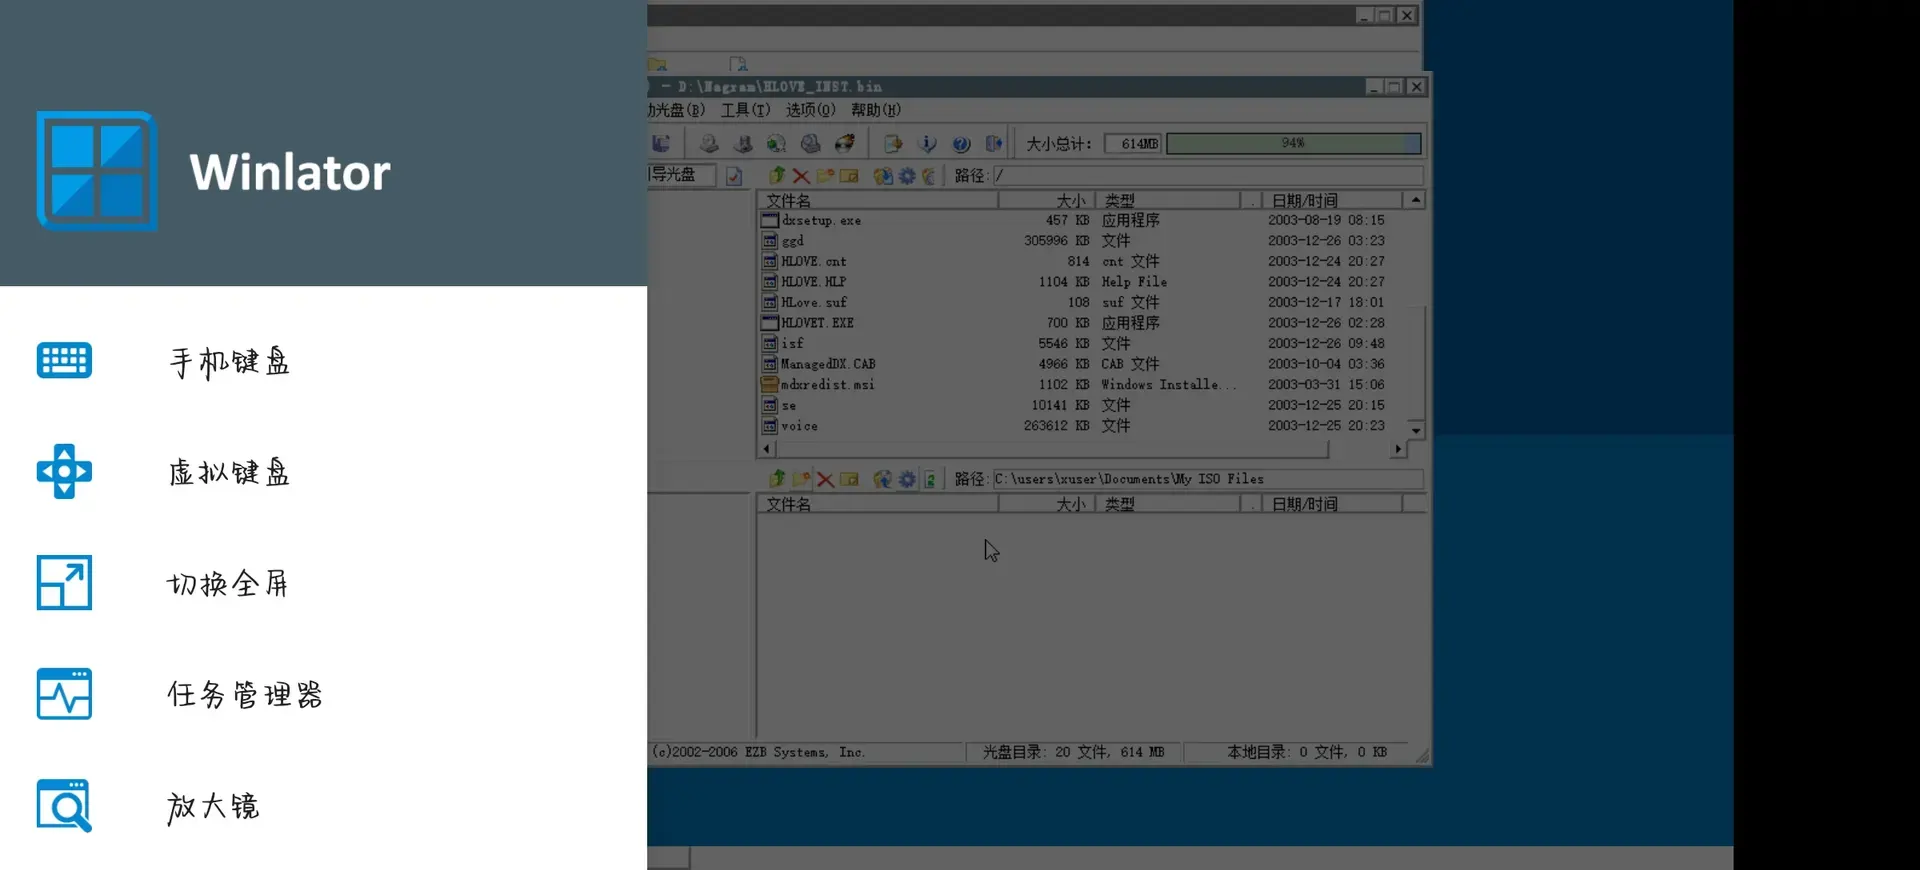Click the new folder icon in local panel

click(x=801, y=480)
